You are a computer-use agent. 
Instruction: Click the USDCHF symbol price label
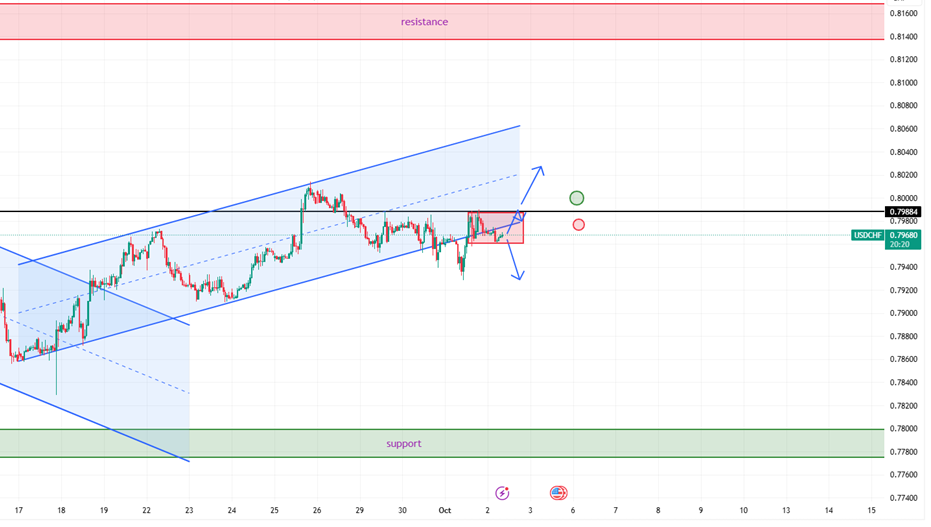point(865,236)
